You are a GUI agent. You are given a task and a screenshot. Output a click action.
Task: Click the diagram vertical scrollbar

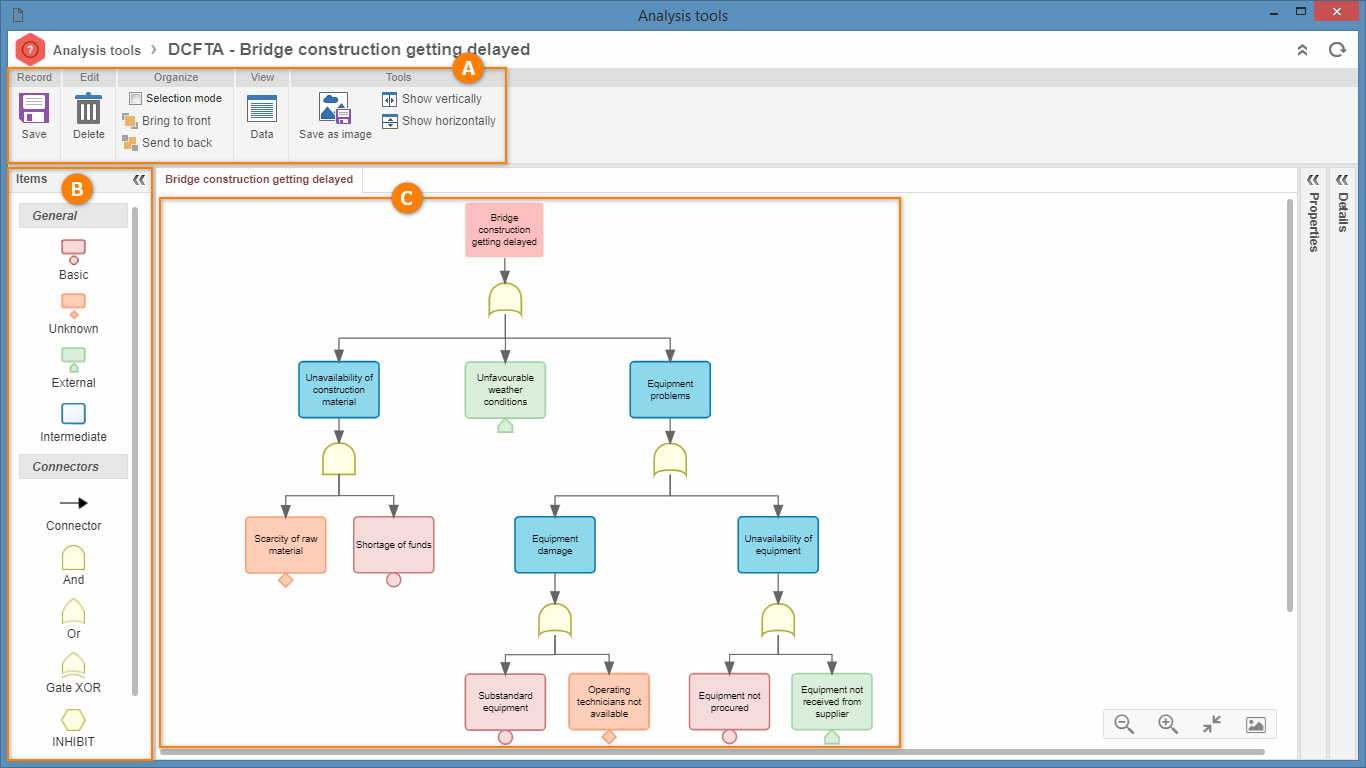pyautogui.click(x=1290, y=405)
